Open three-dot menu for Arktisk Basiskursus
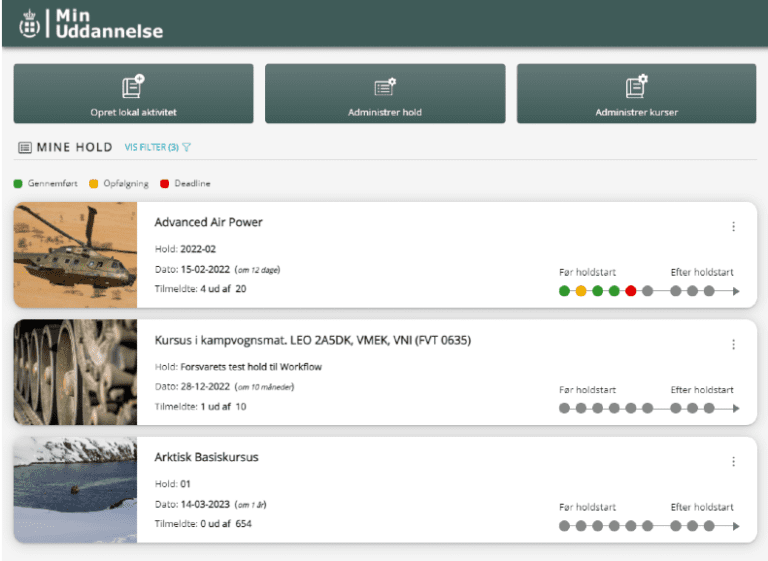768x561 pixels. coord(733,462)
